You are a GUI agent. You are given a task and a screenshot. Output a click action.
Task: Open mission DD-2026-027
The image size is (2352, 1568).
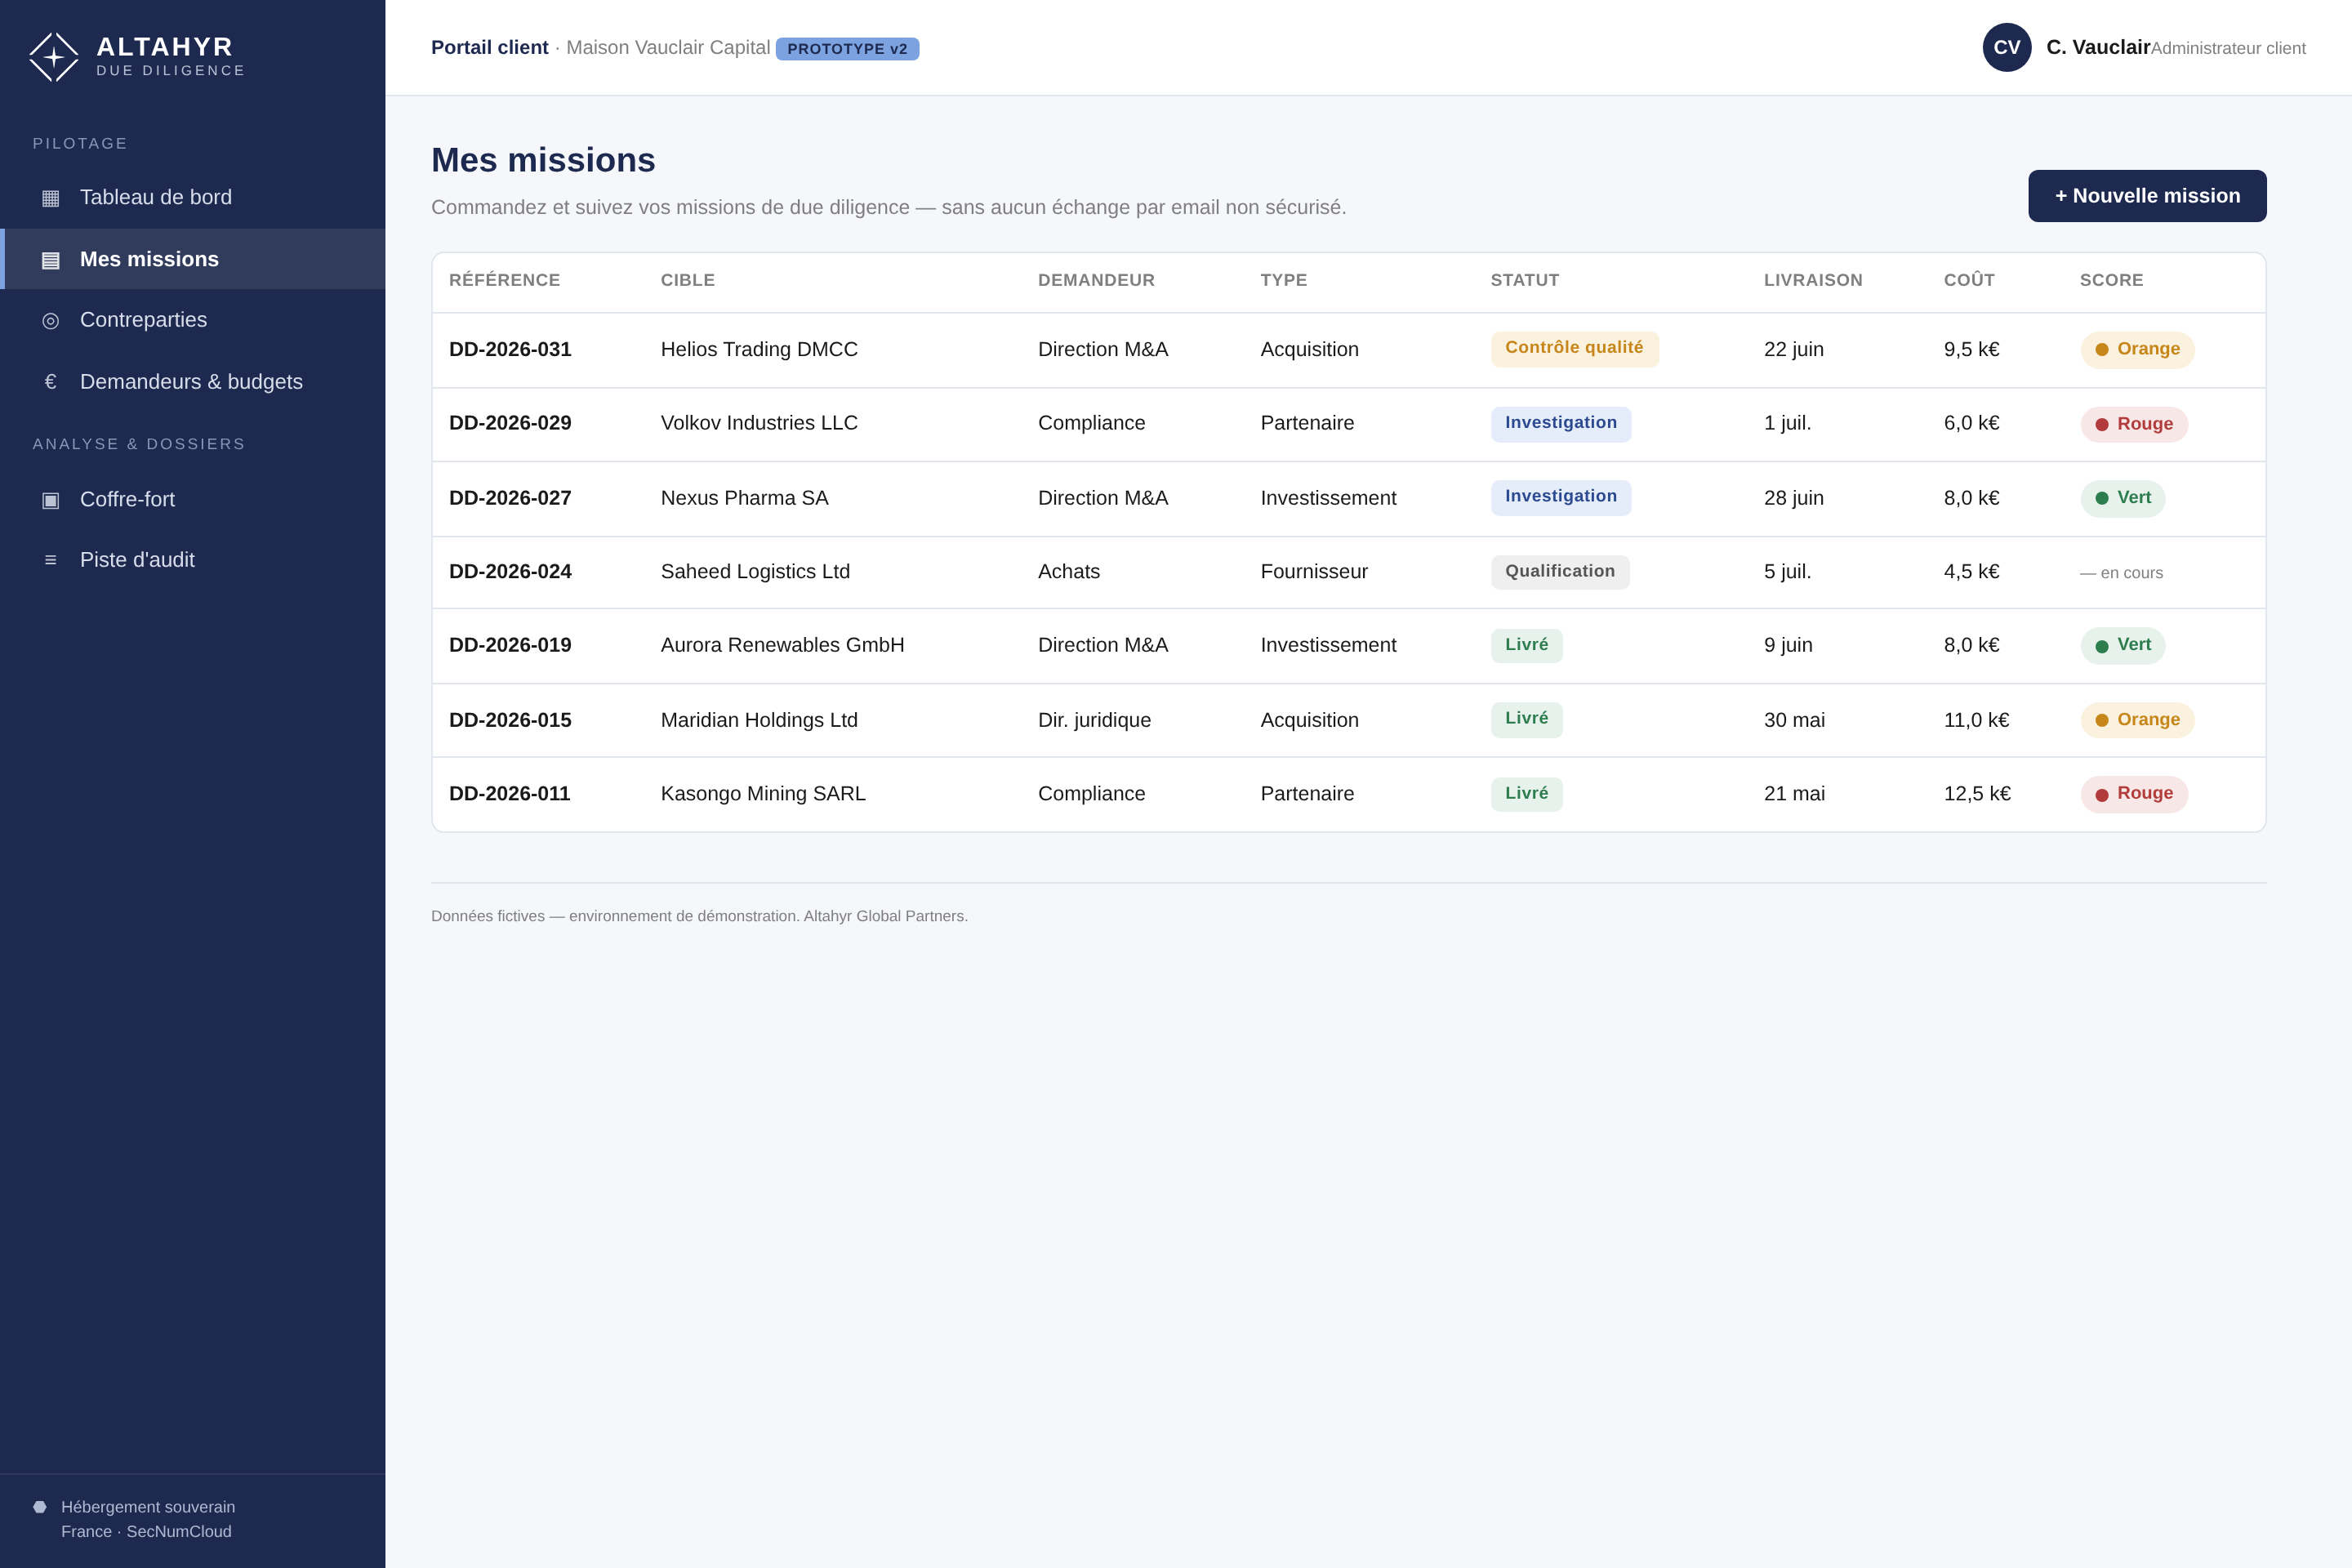point(510,498)
